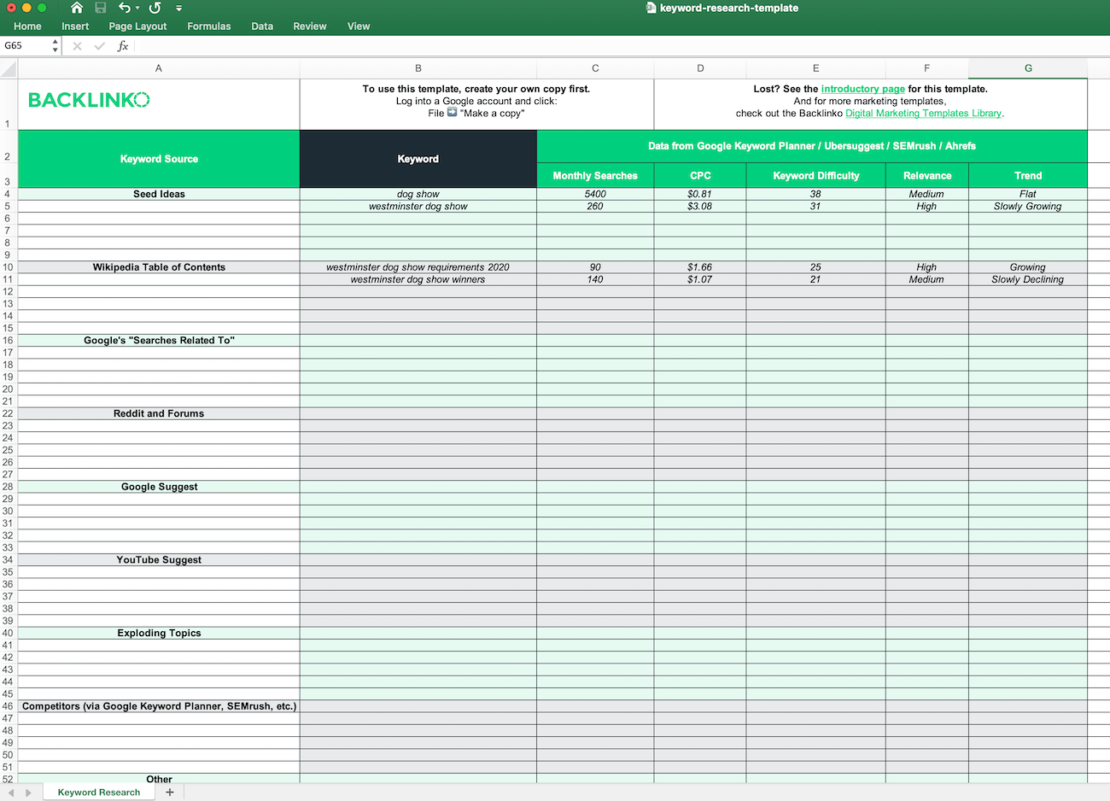Image resolution: width=1110 pixels, height=801 pixels.
Task: Click the previous sheet navigation arrow
Action: coord(10,791)
